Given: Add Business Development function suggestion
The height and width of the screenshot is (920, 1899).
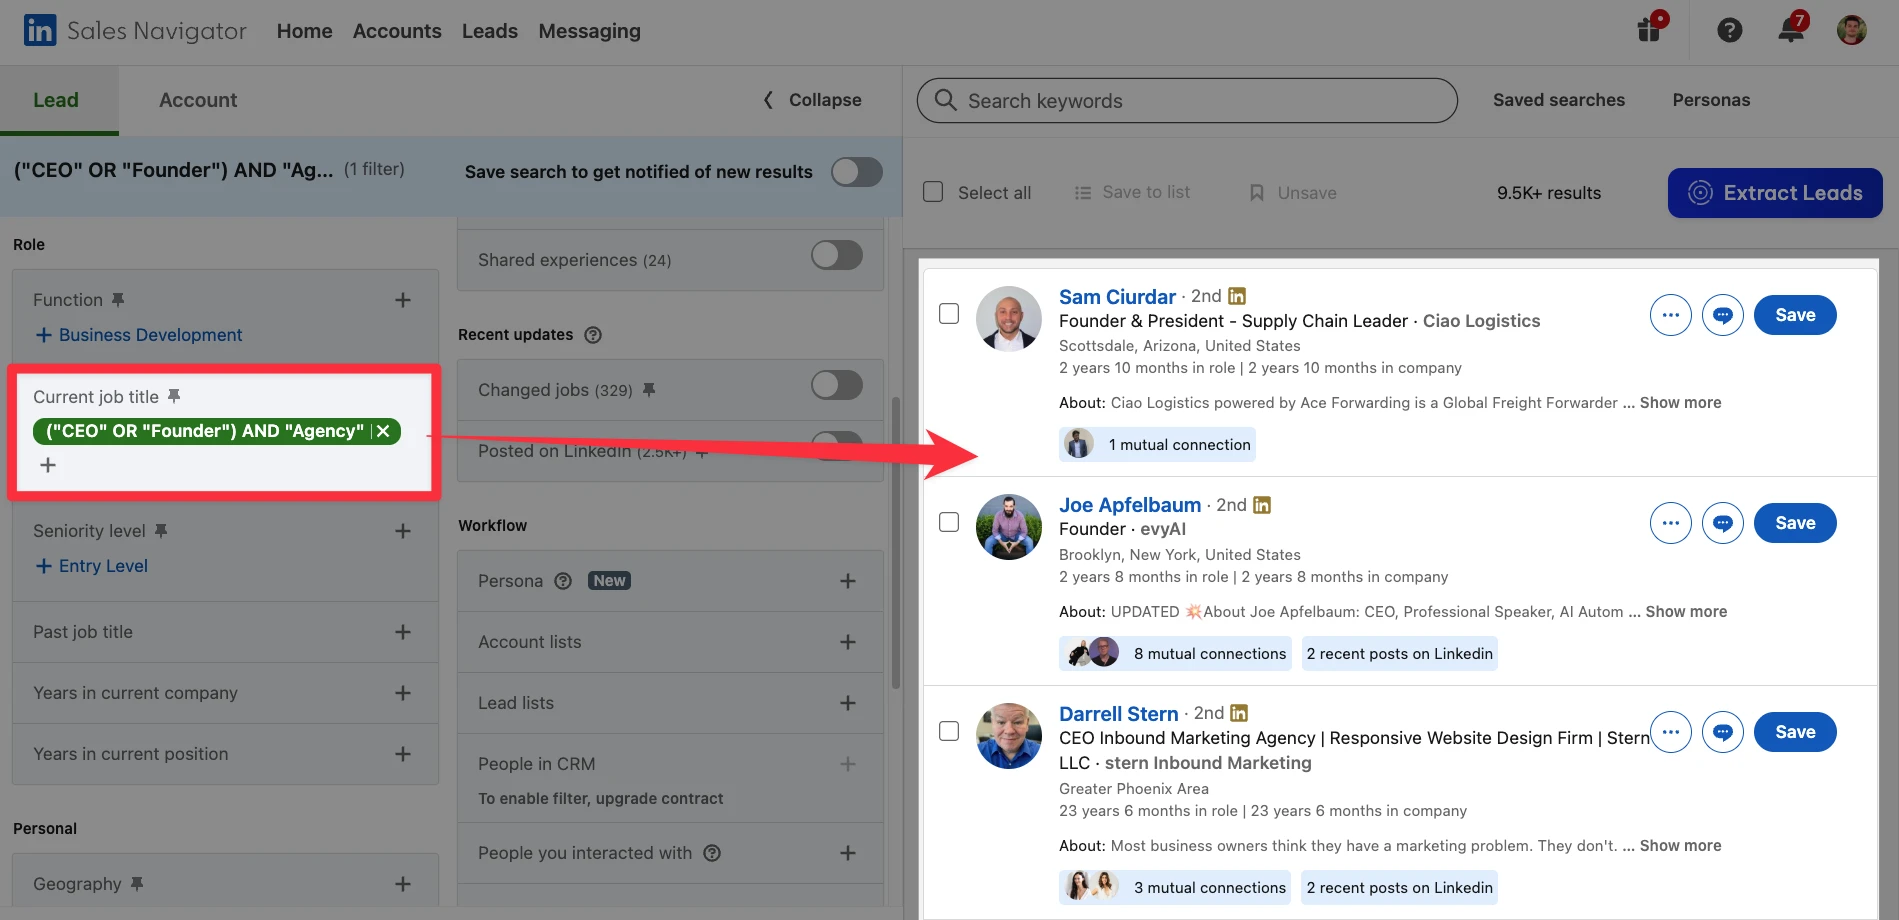Looking at the screenshot, I should [139, 335].
